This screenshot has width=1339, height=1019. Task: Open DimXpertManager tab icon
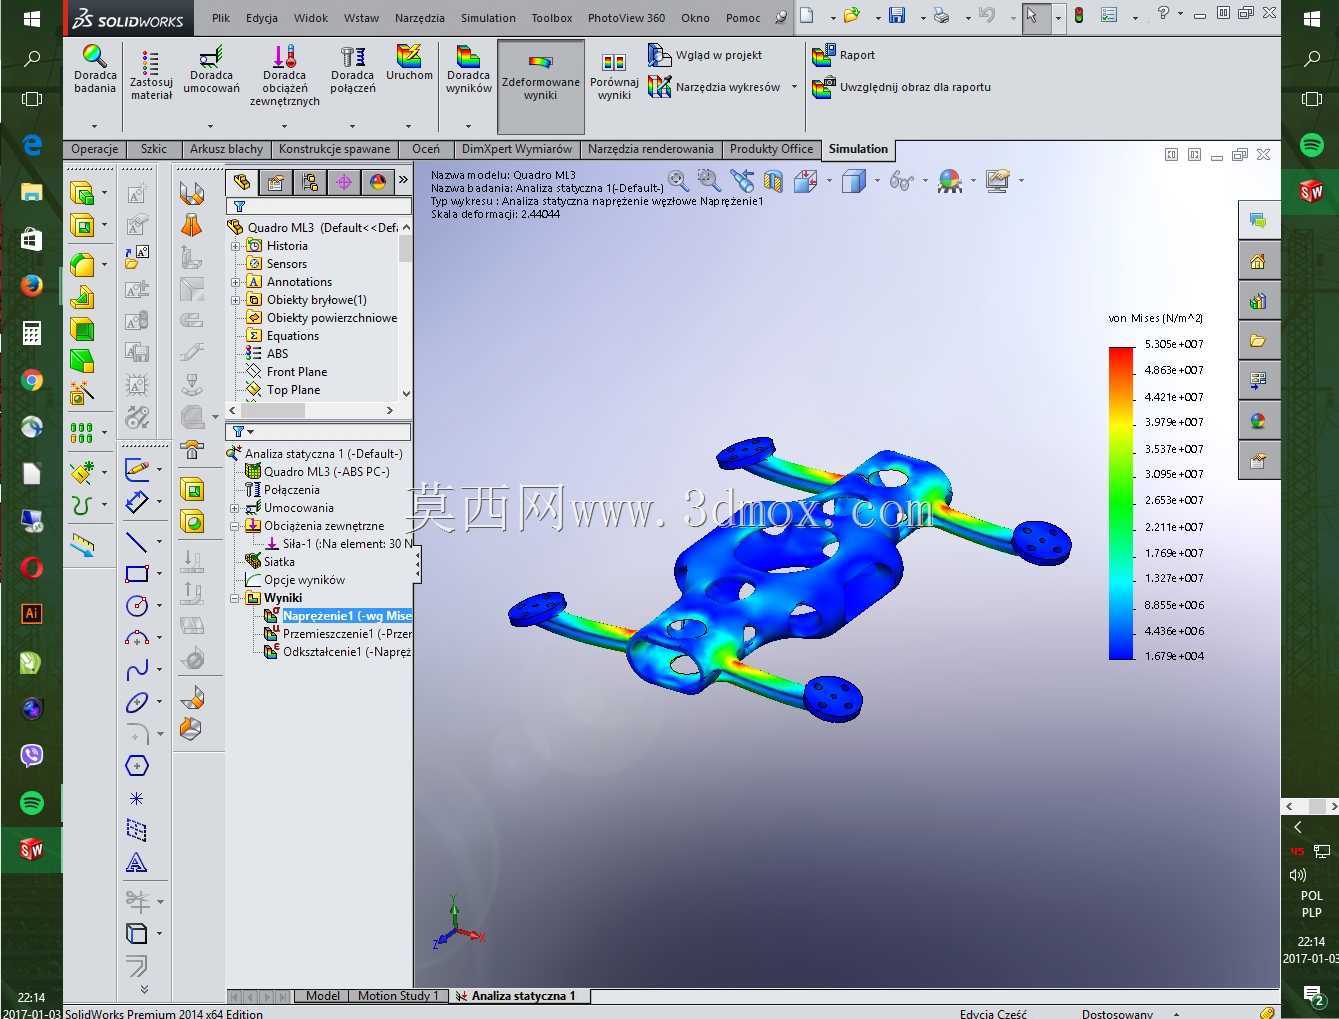click(x=343, y=182)
